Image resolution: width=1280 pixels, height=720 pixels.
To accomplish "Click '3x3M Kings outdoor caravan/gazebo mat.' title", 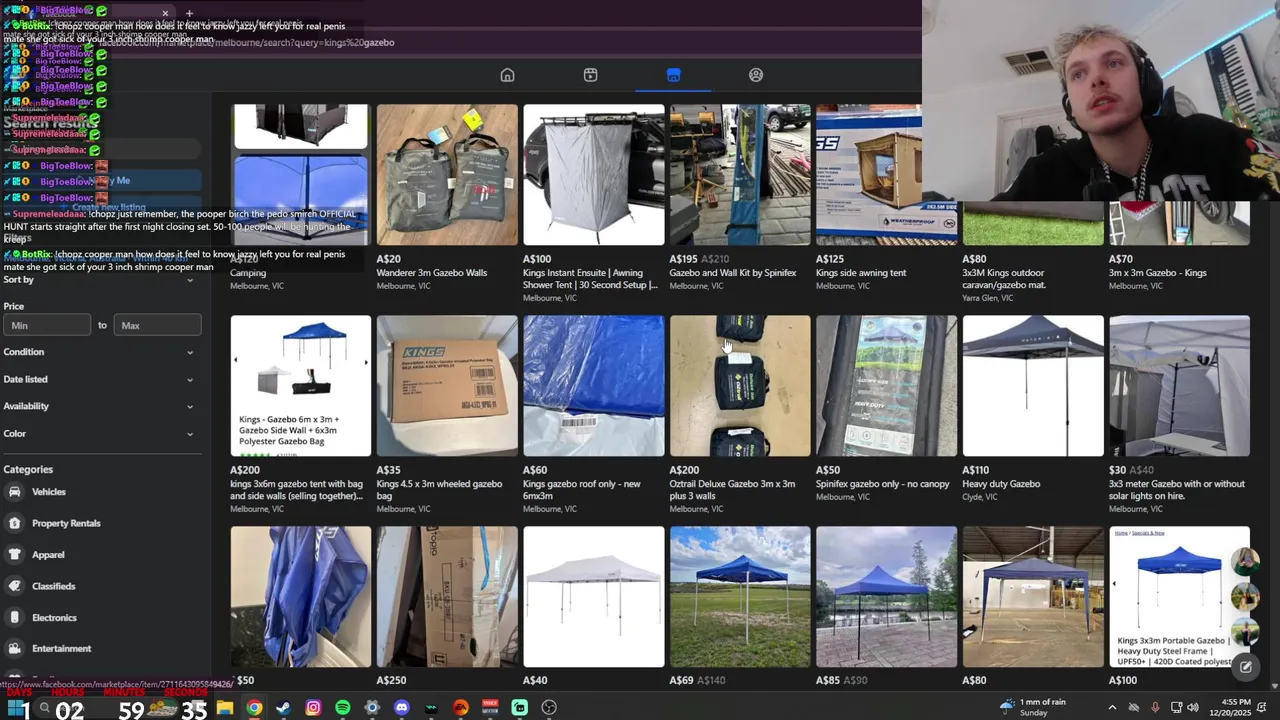I will pyautogui.click(x=1004, y=278).
